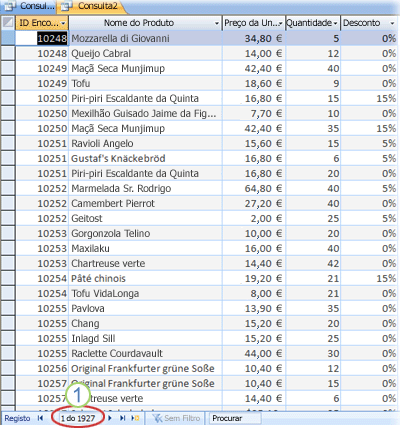Select all records using corner selector
Image resolution: width=400 pixels, height=428 pixels.
[x=8, y=23]
